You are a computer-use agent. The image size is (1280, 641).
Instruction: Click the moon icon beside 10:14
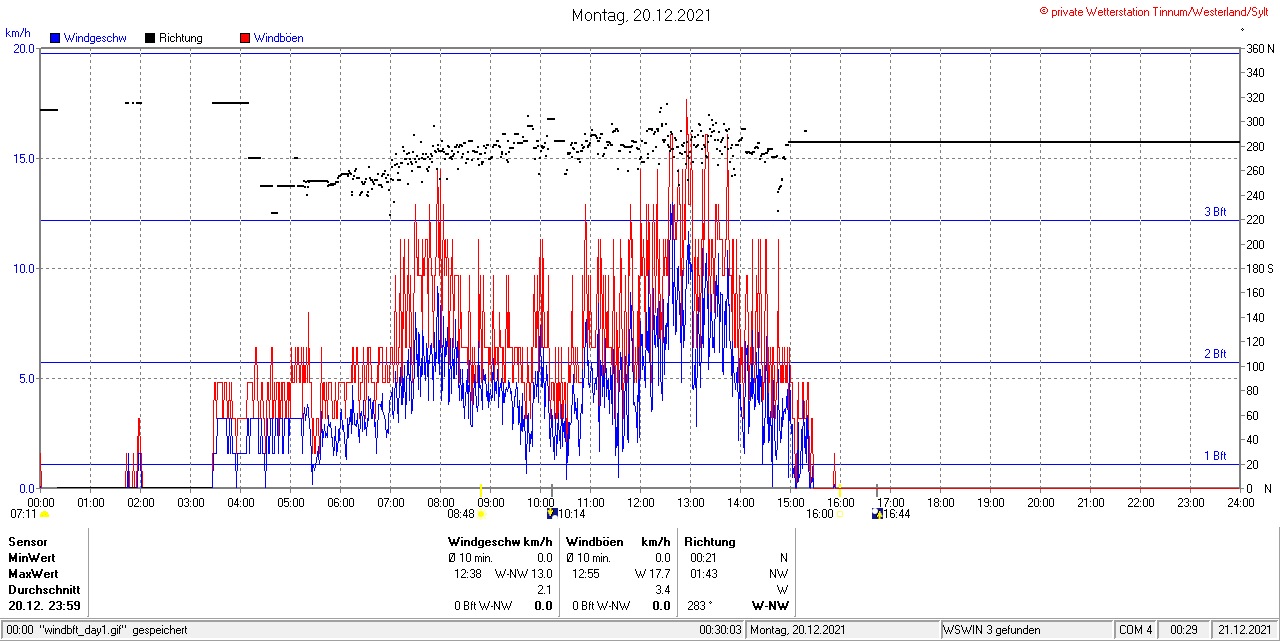click(x=551, y=514)
